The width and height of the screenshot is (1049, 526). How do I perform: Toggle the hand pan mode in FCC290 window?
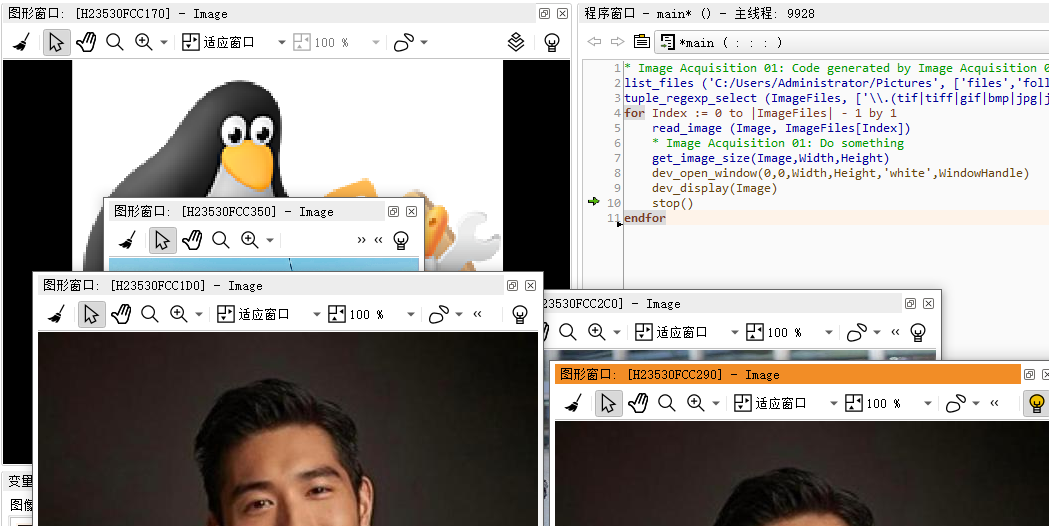click(x=638, y=403)
